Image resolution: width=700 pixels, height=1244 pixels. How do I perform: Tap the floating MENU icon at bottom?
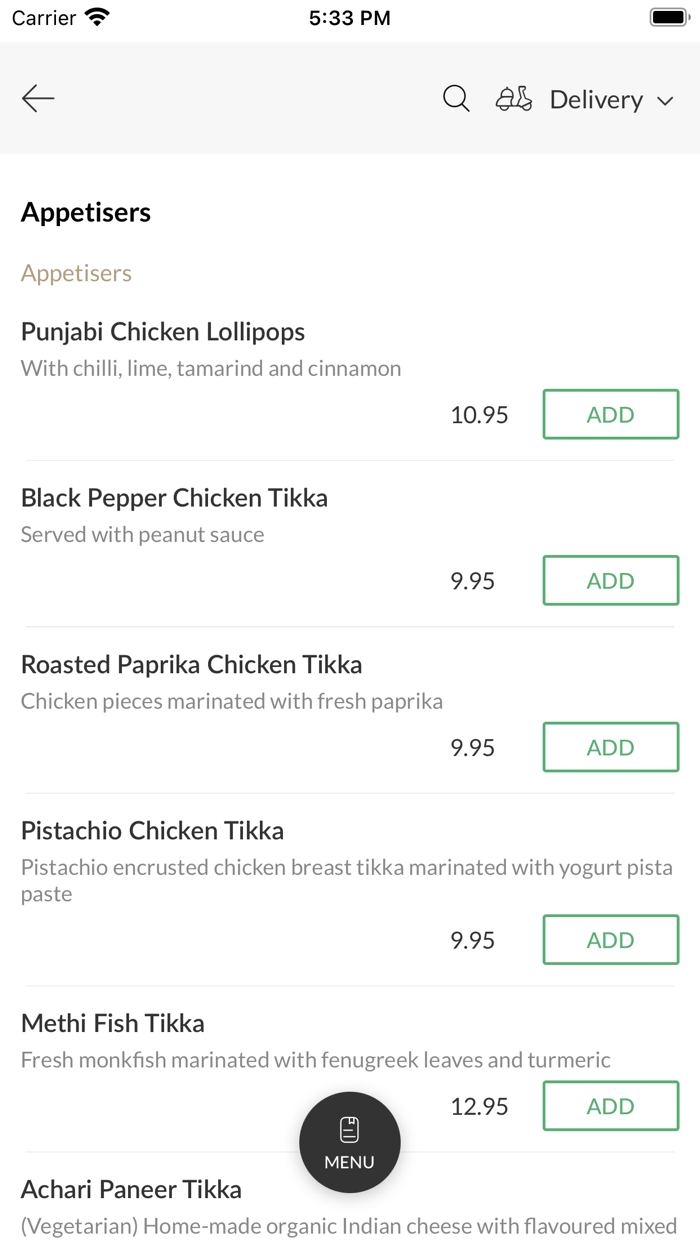point(349,1142)
